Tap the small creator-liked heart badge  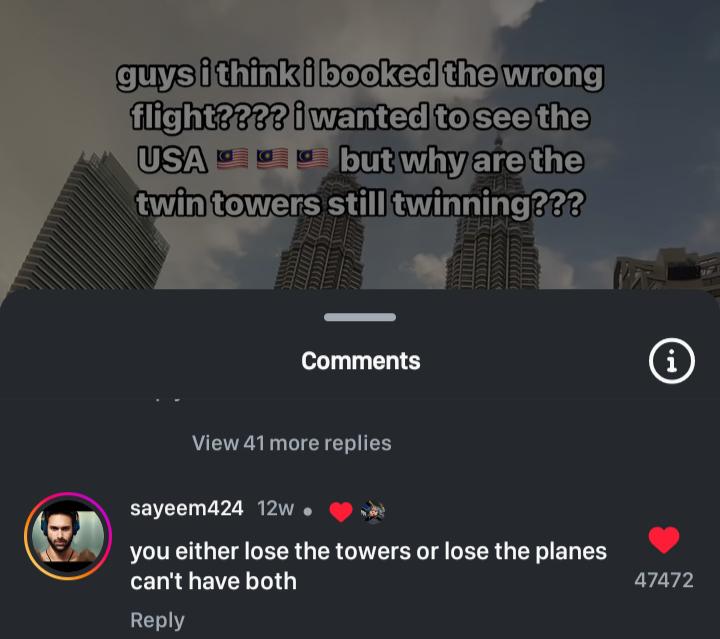341,511
